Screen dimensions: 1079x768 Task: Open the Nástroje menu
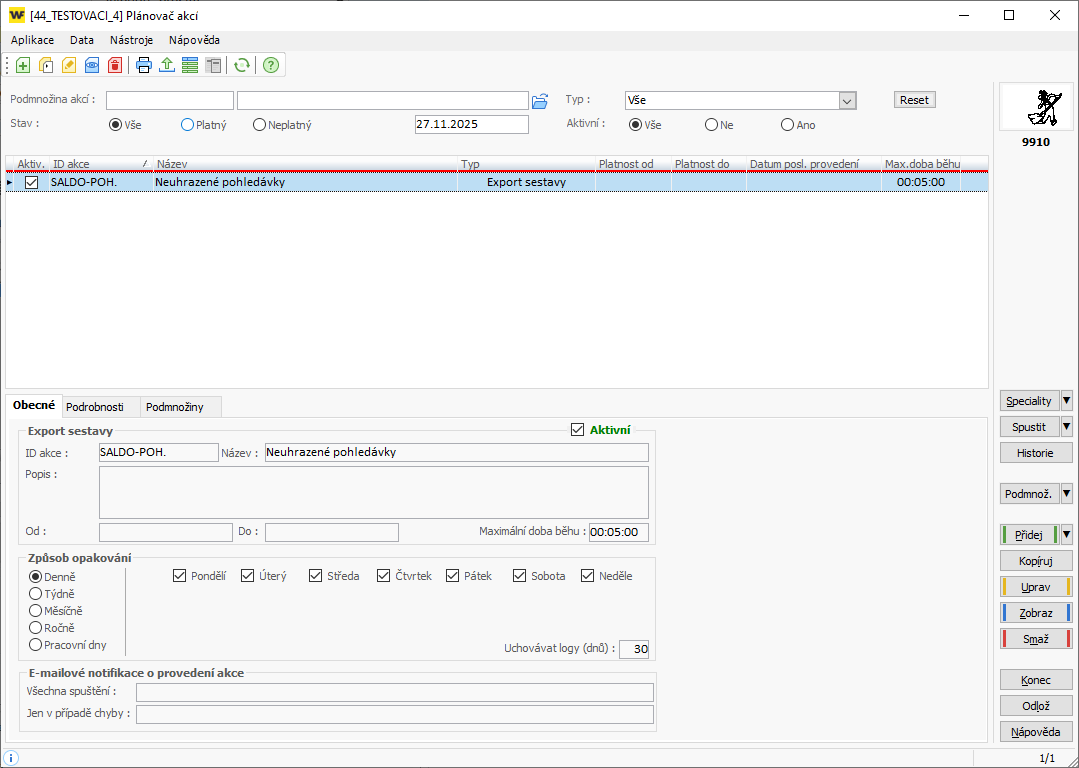pos(131,40)
